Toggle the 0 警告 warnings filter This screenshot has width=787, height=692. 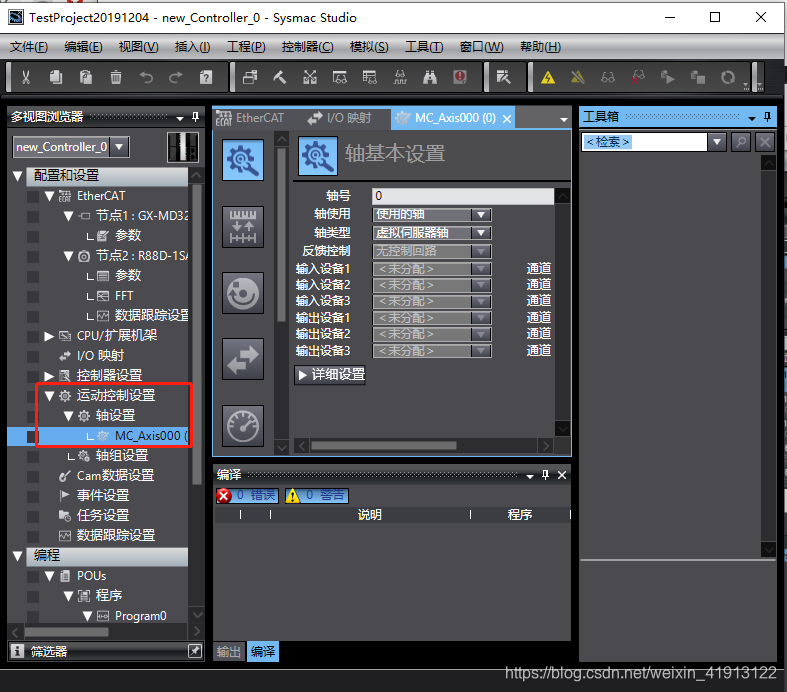[x=317, y=495]
